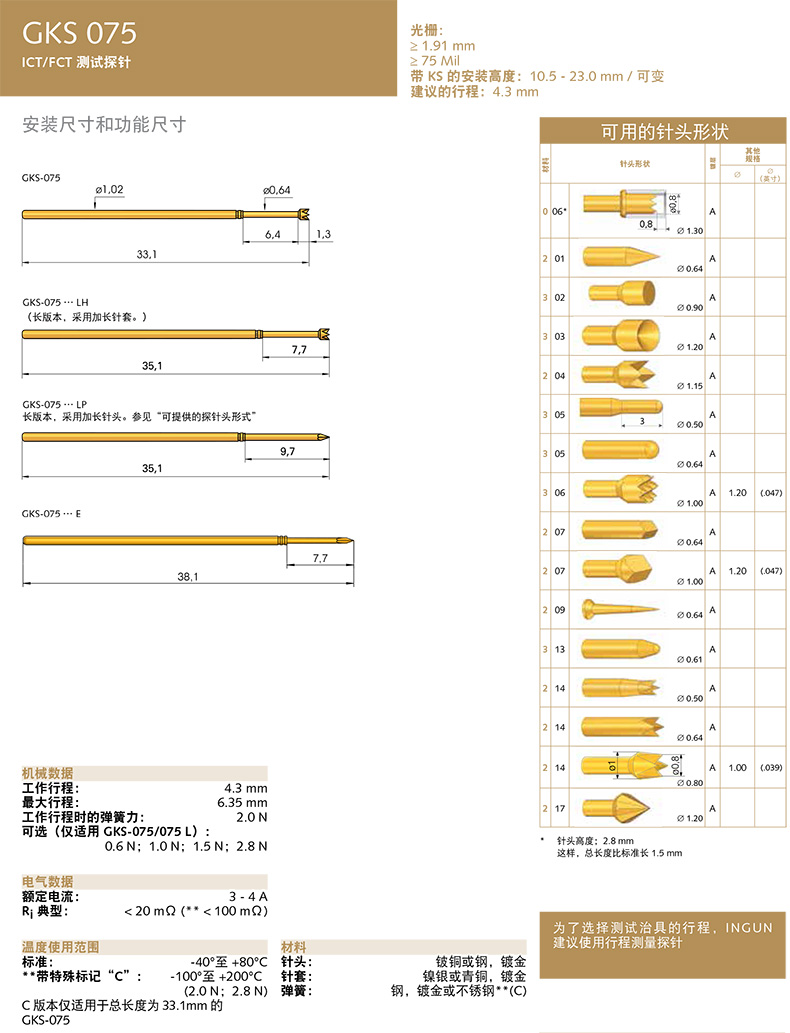Image resolution: width=790 pixels, height=1033 pixels.
Task: Click the 可用的针头形状 table header
Action: tap(663, 132)
